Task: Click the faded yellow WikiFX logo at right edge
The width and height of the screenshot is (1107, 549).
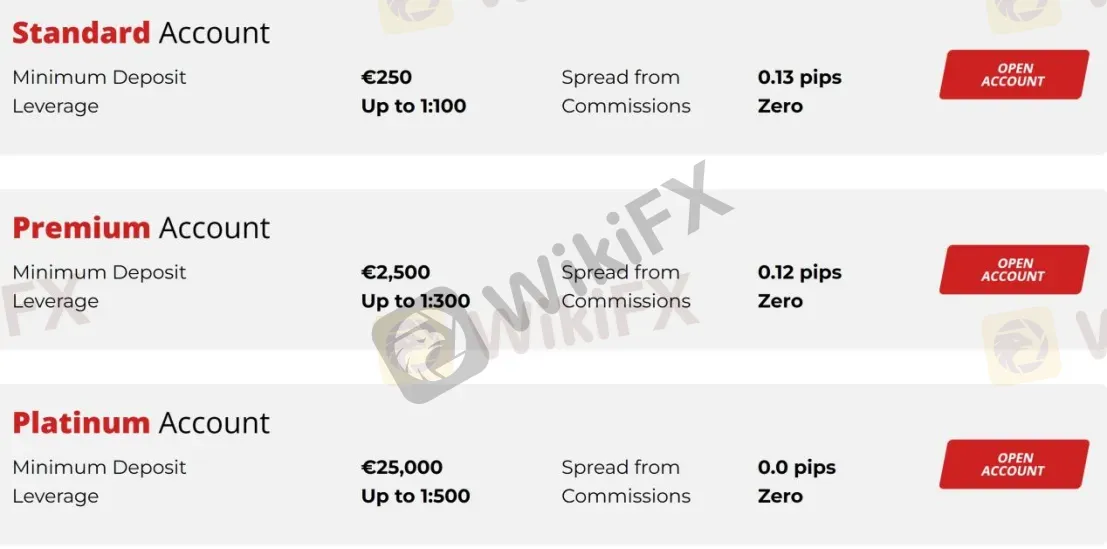Action: click(x=1022, y=346)
